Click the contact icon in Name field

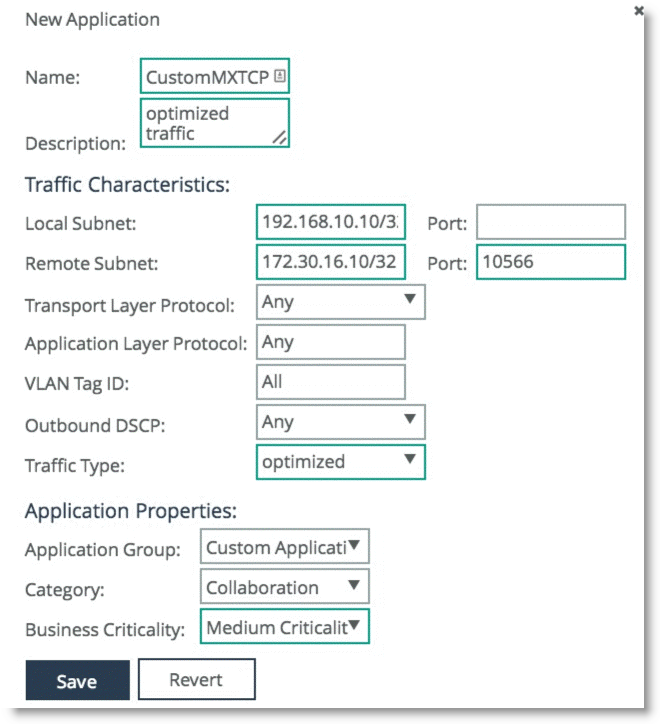(279, 76)
